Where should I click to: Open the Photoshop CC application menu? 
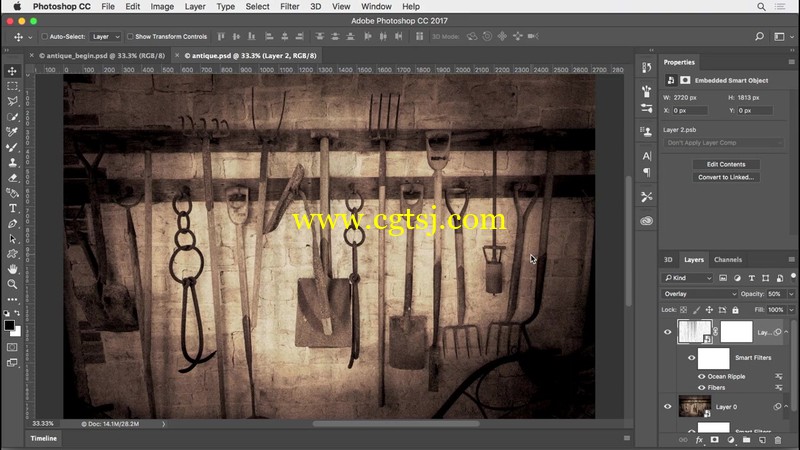tap(62, 7)
